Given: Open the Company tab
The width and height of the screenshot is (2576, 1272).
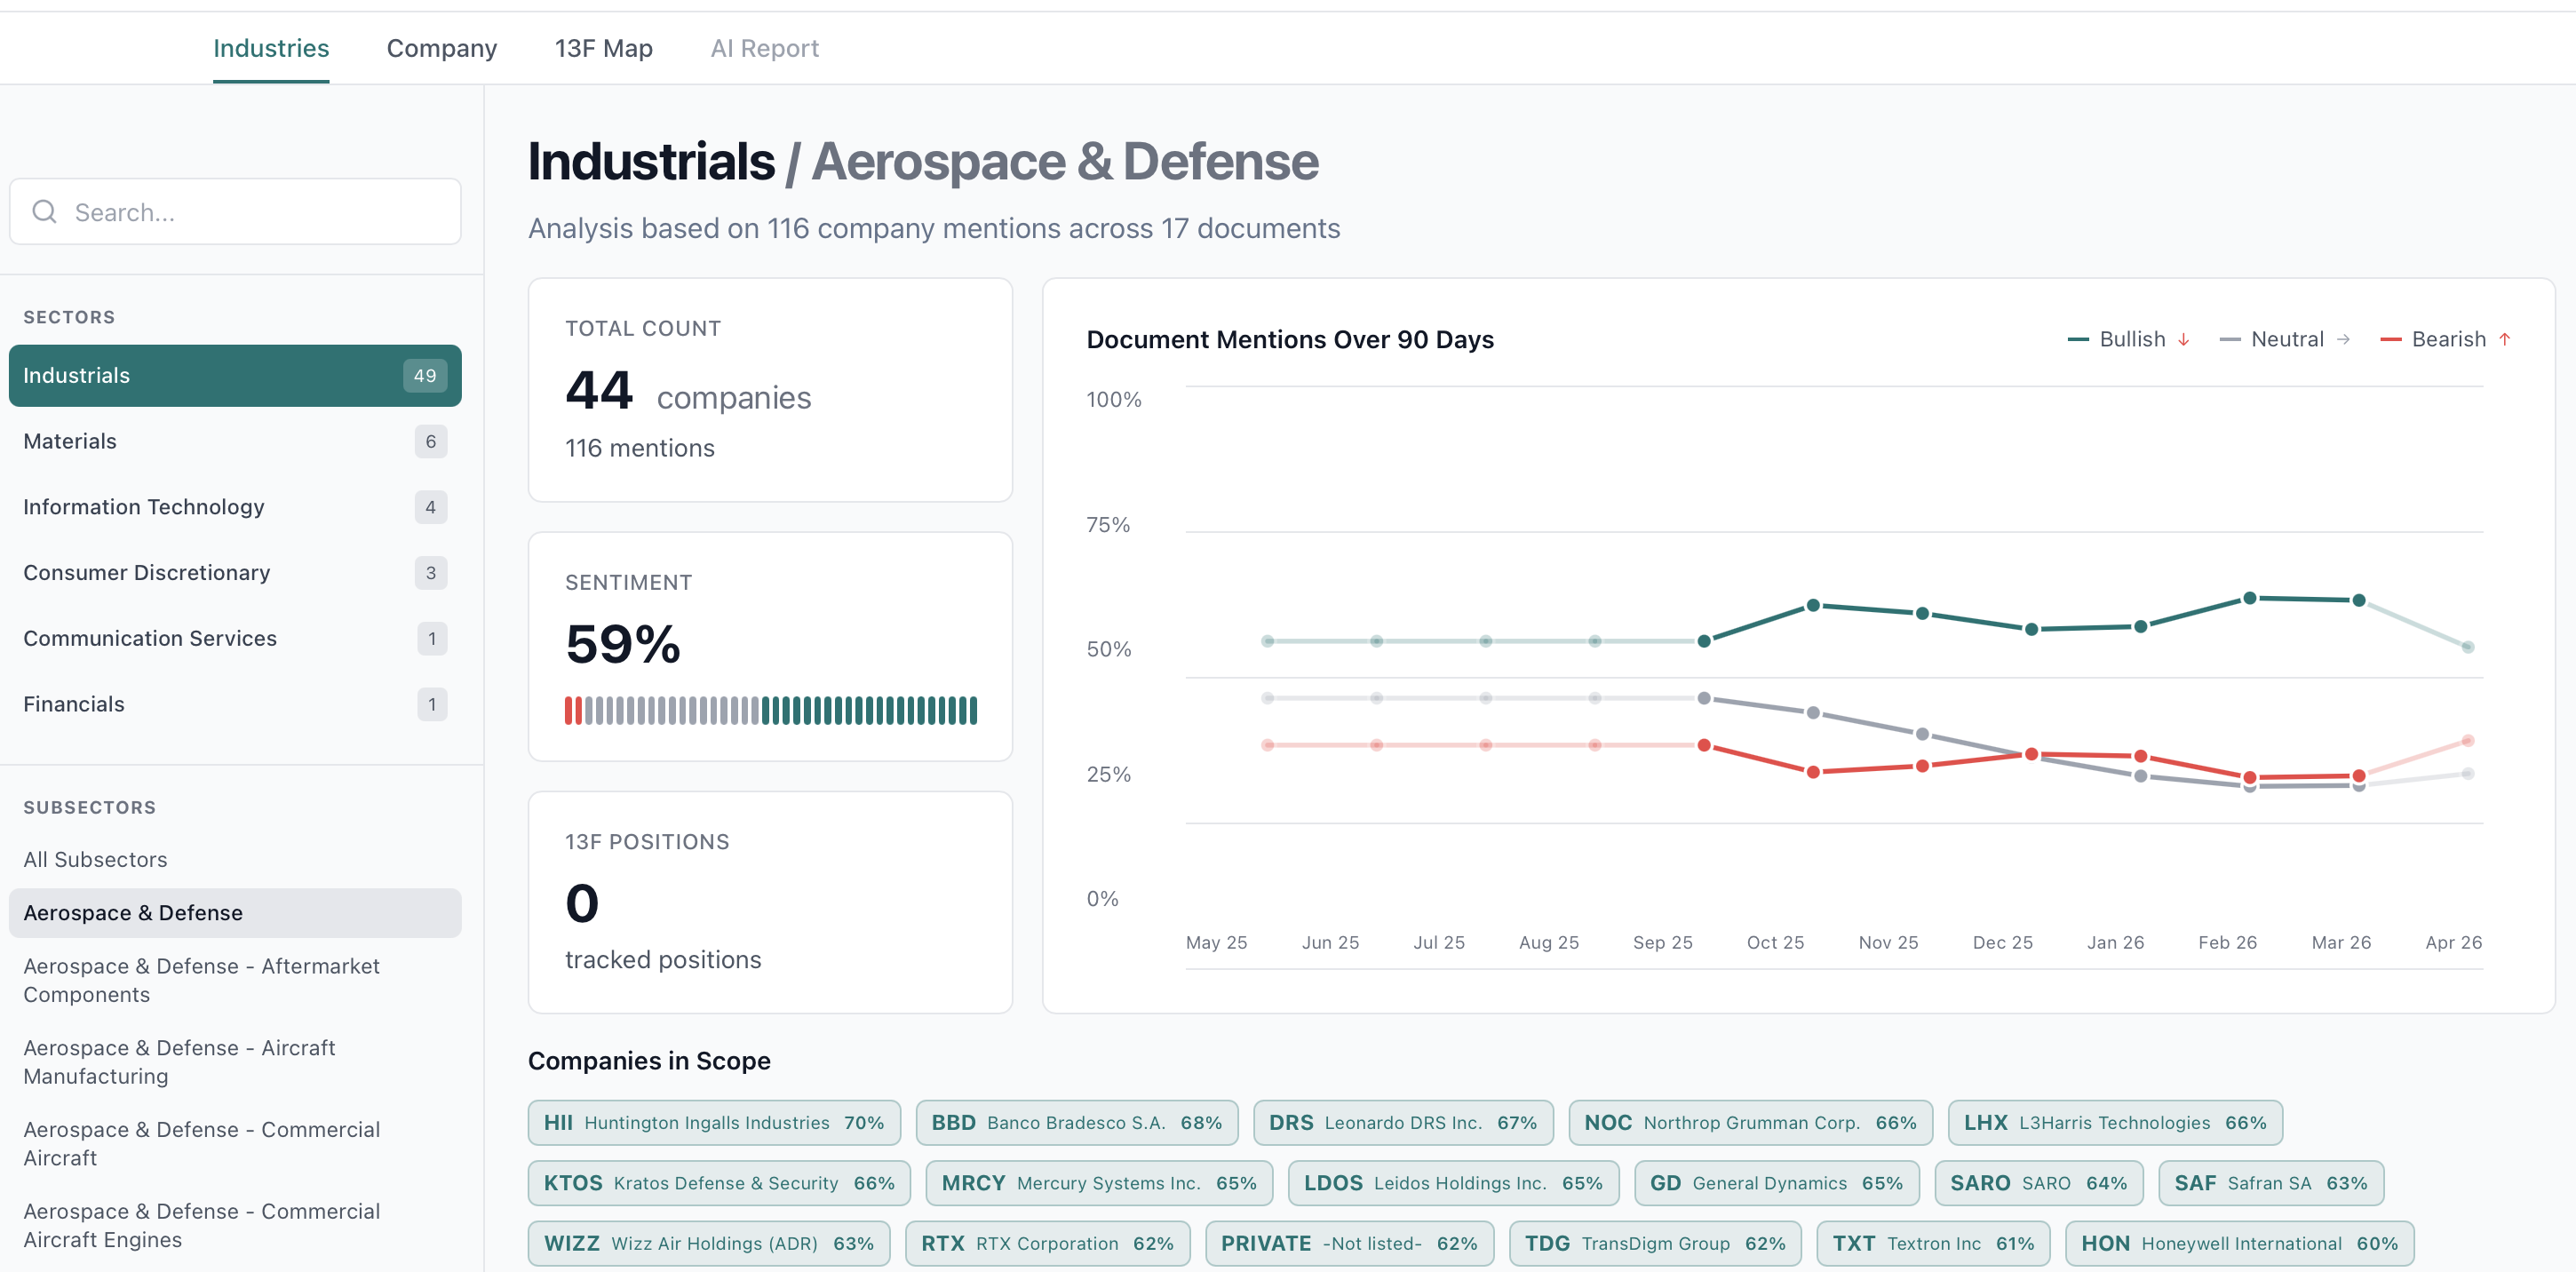Looking at the screenshot, I should [442, 48].
